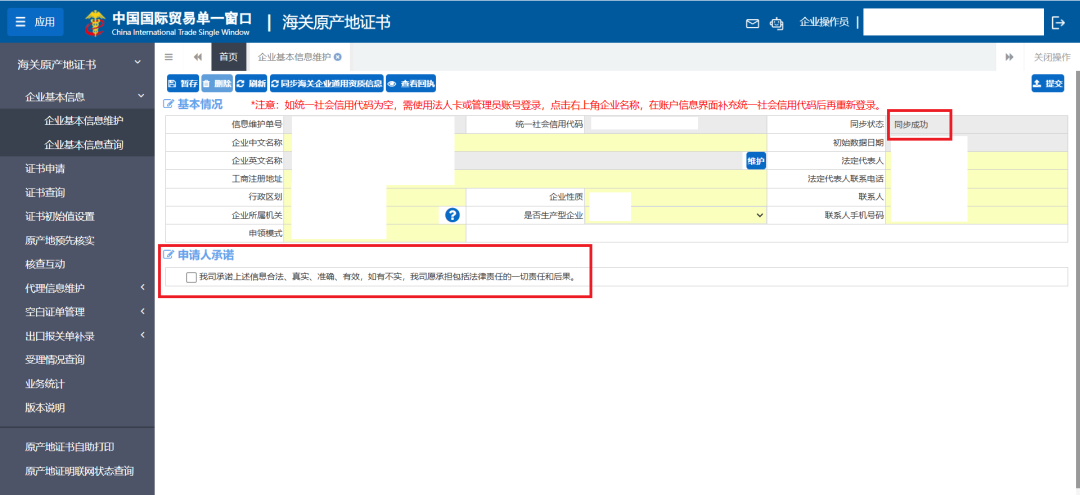Expand 空白证单管理 in the sidebar
1080x495 pixels.
coord(77,312)
